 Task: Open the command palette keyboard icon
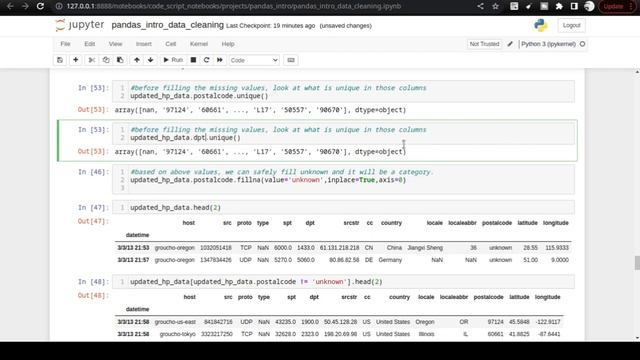(291, 60)
